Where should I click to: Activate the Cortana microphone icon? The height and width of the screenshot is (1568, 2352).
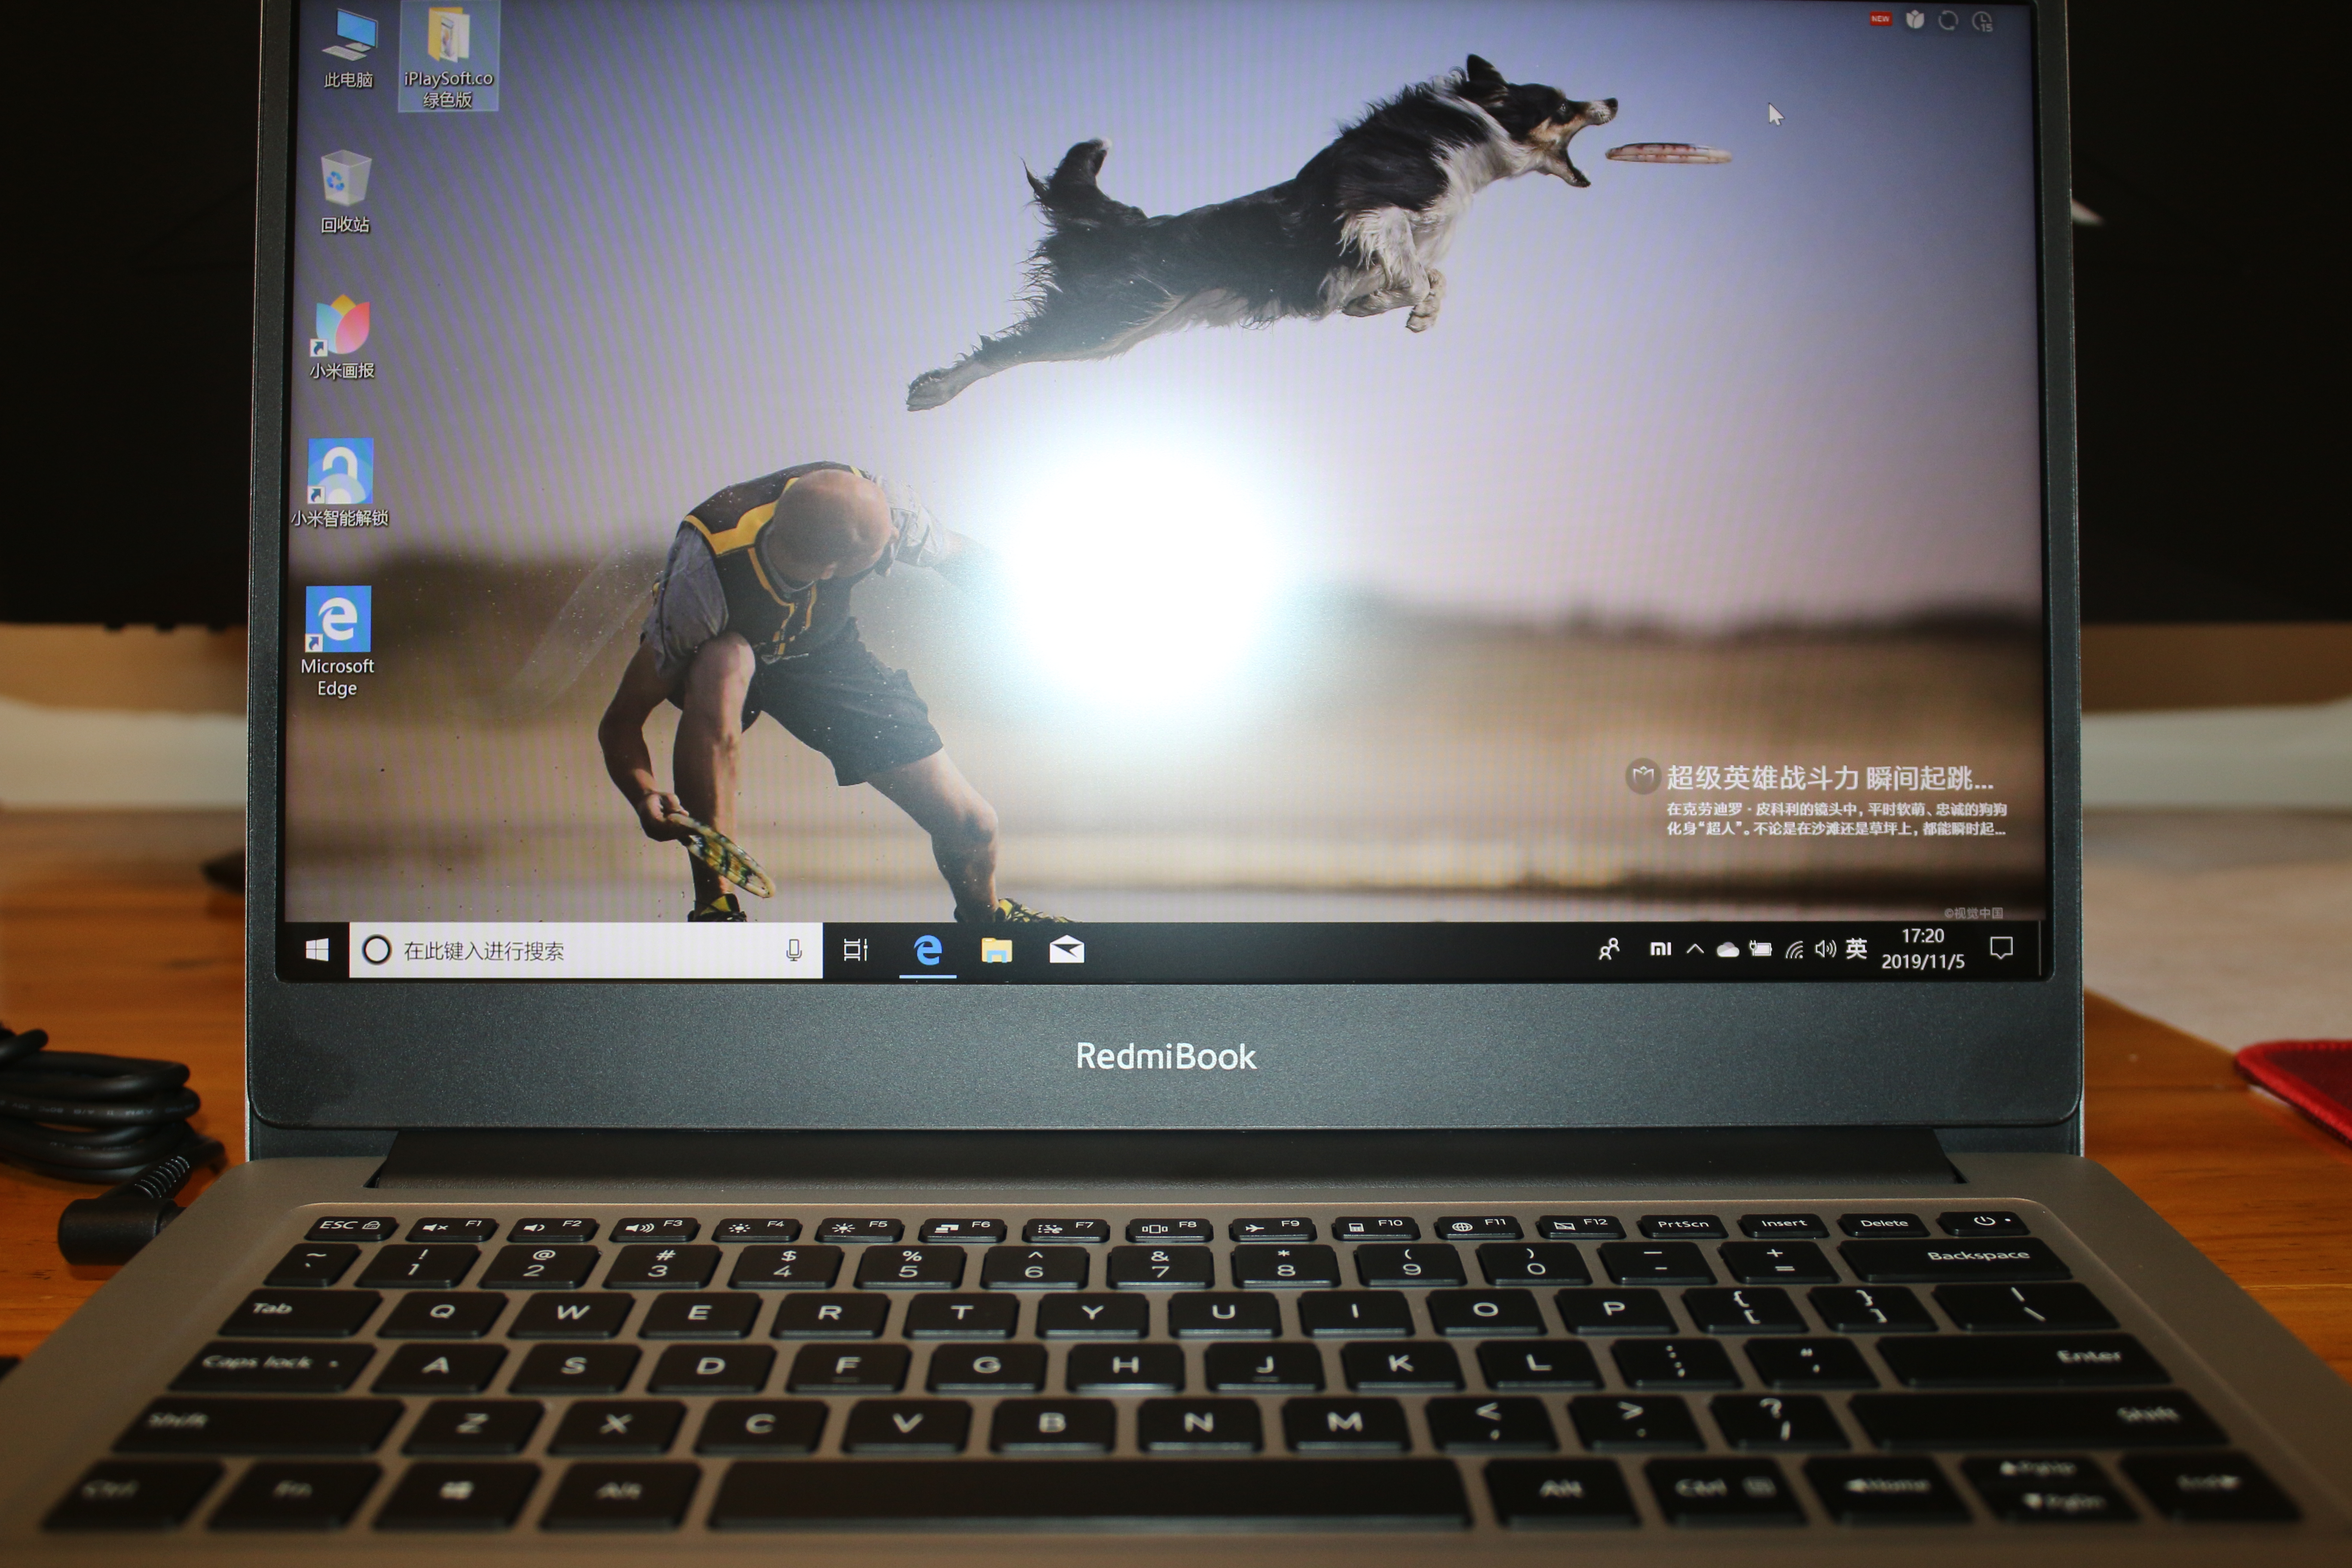[x=793, y=950]
